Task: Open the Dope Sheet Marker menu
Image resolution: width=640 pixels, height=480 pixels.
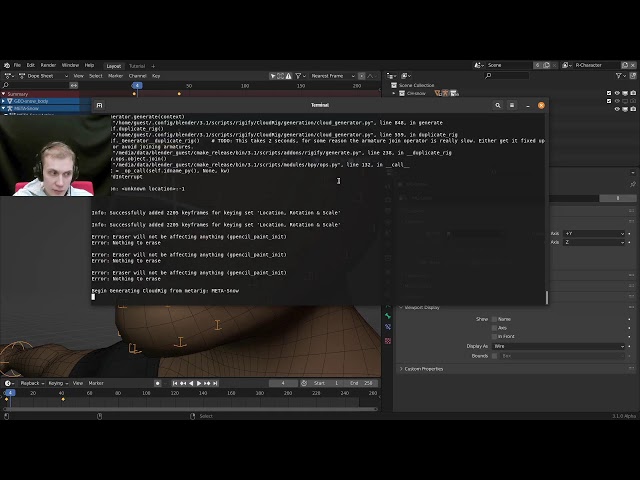Action: [116, 76]
